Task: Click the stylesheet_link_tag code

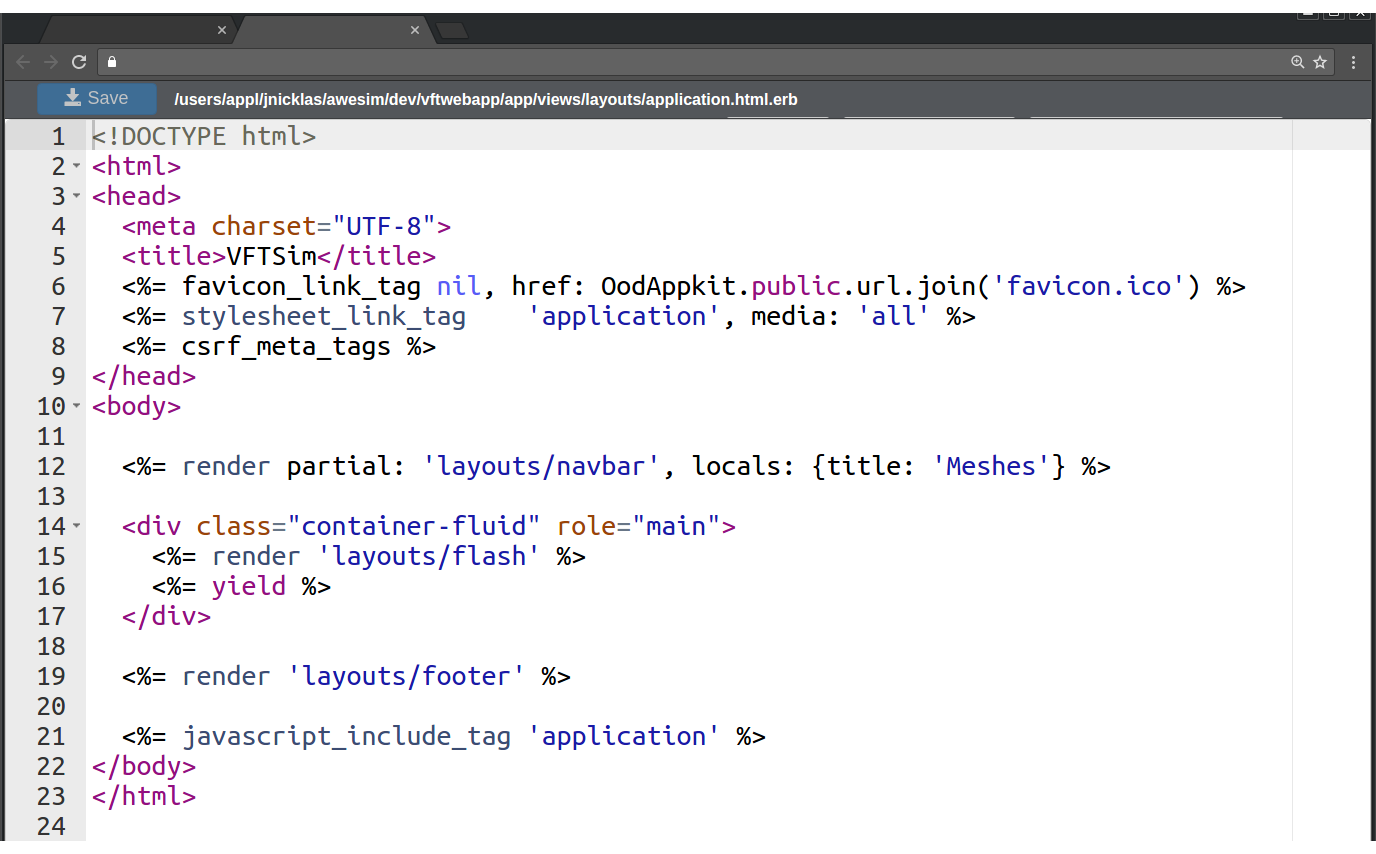Action: [x=324, y=316]
